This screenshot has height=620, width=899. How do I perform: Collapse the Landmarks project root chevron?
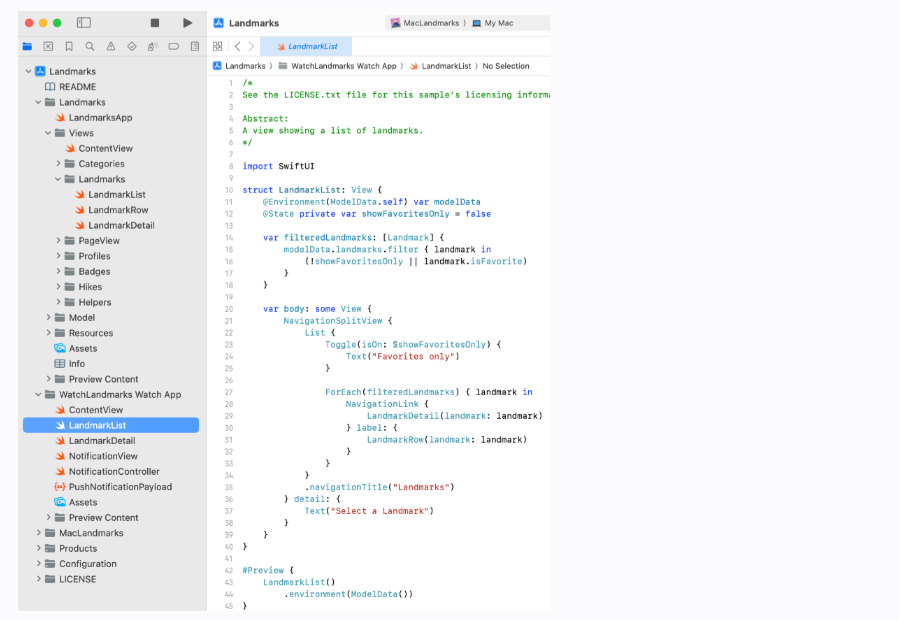28,71
